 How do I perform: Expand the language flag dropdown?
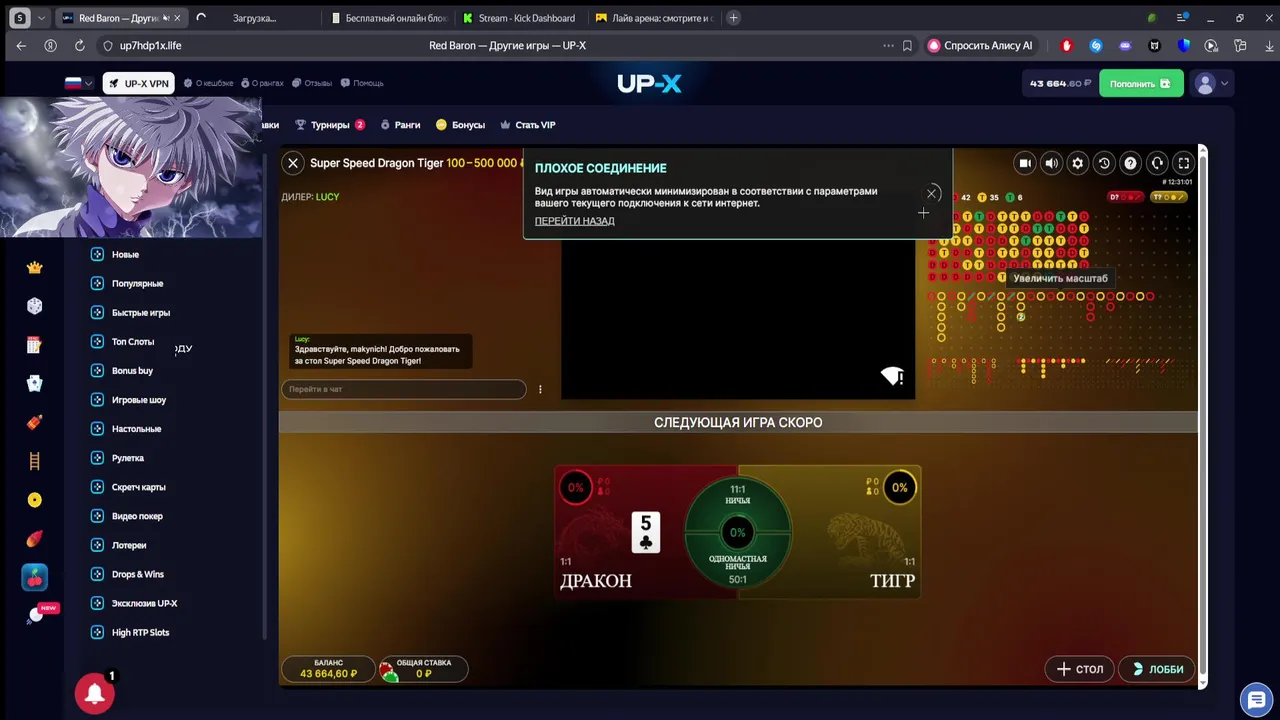point(79,83)
